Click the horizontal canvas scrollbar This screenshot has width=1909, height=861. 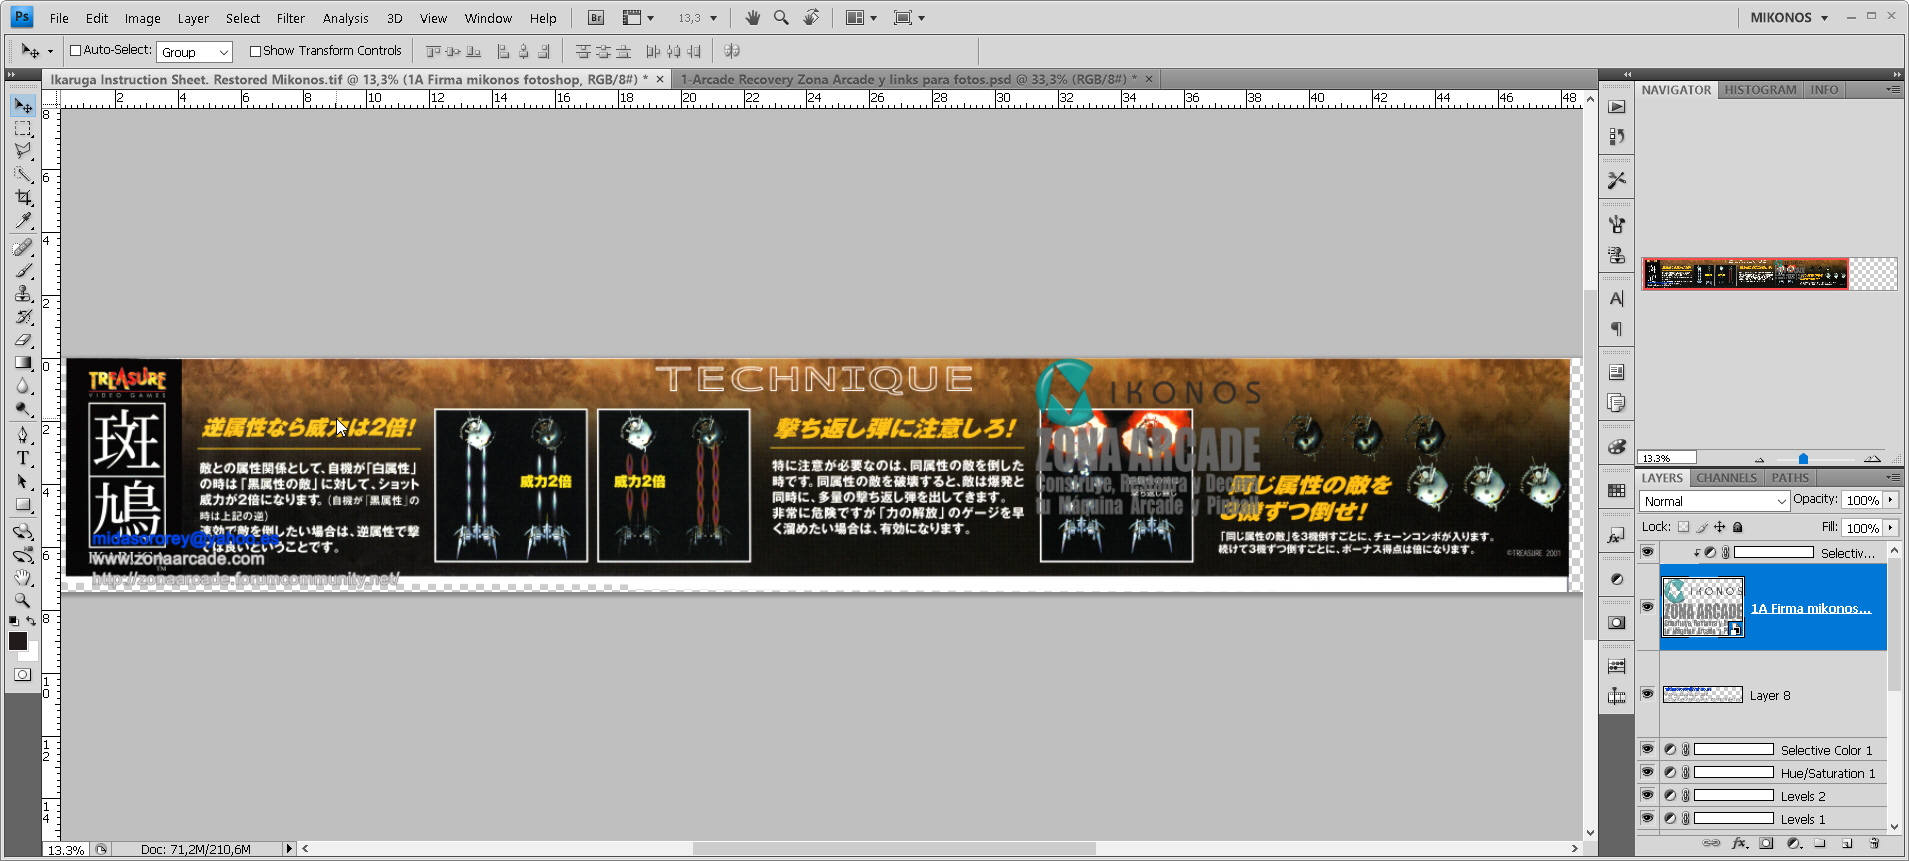[894, 849]
